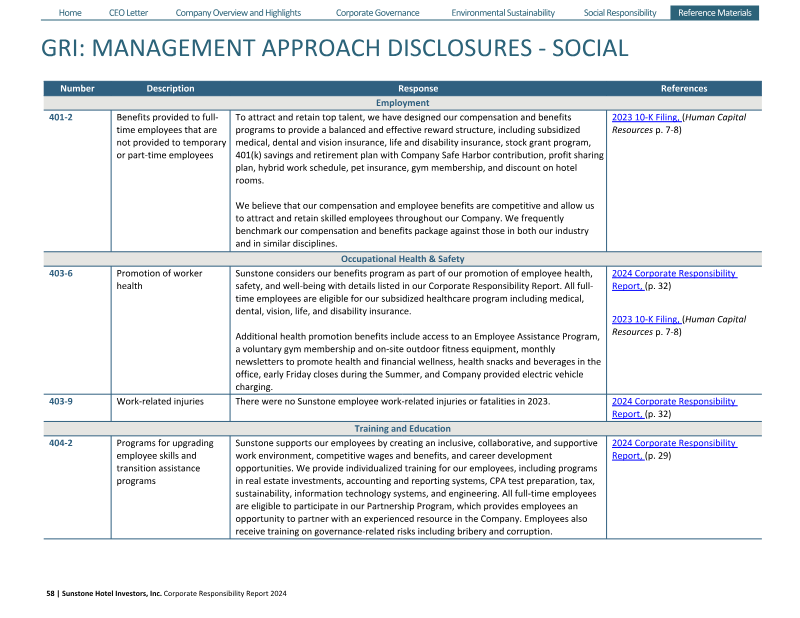Click the Employment section heading
This screenshot has height=618, width=800.
pyautogui.click(x=402, y=103)
